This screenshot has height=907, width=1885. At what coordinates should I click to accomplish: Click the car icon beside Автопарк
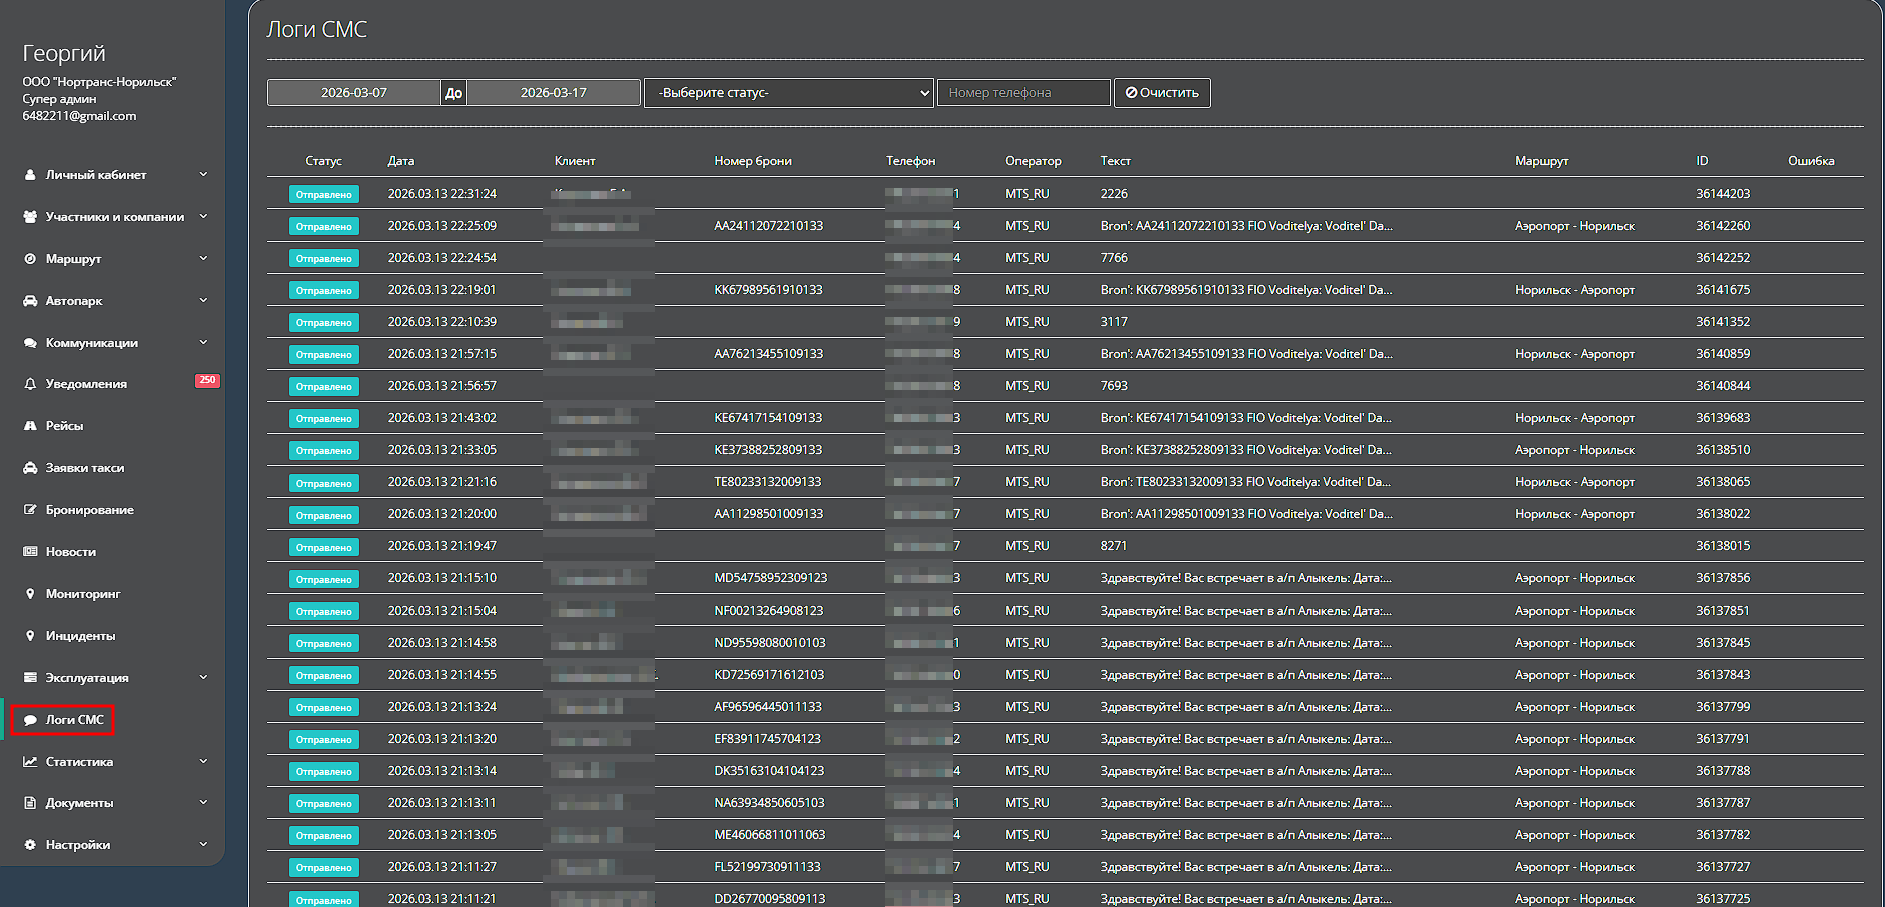pos(30,301)
